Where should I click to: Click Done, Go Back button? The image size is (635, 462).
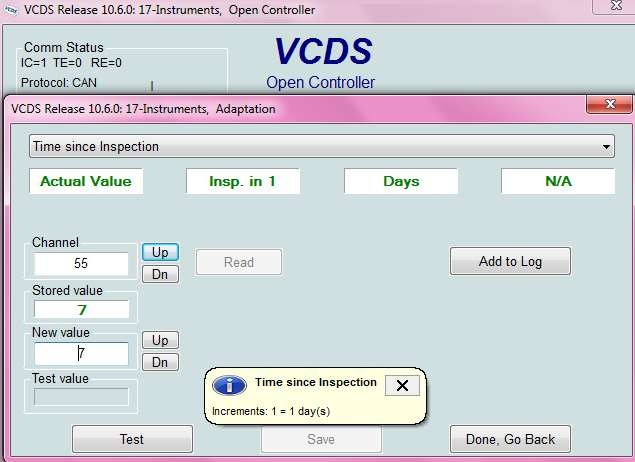point(510,439)
